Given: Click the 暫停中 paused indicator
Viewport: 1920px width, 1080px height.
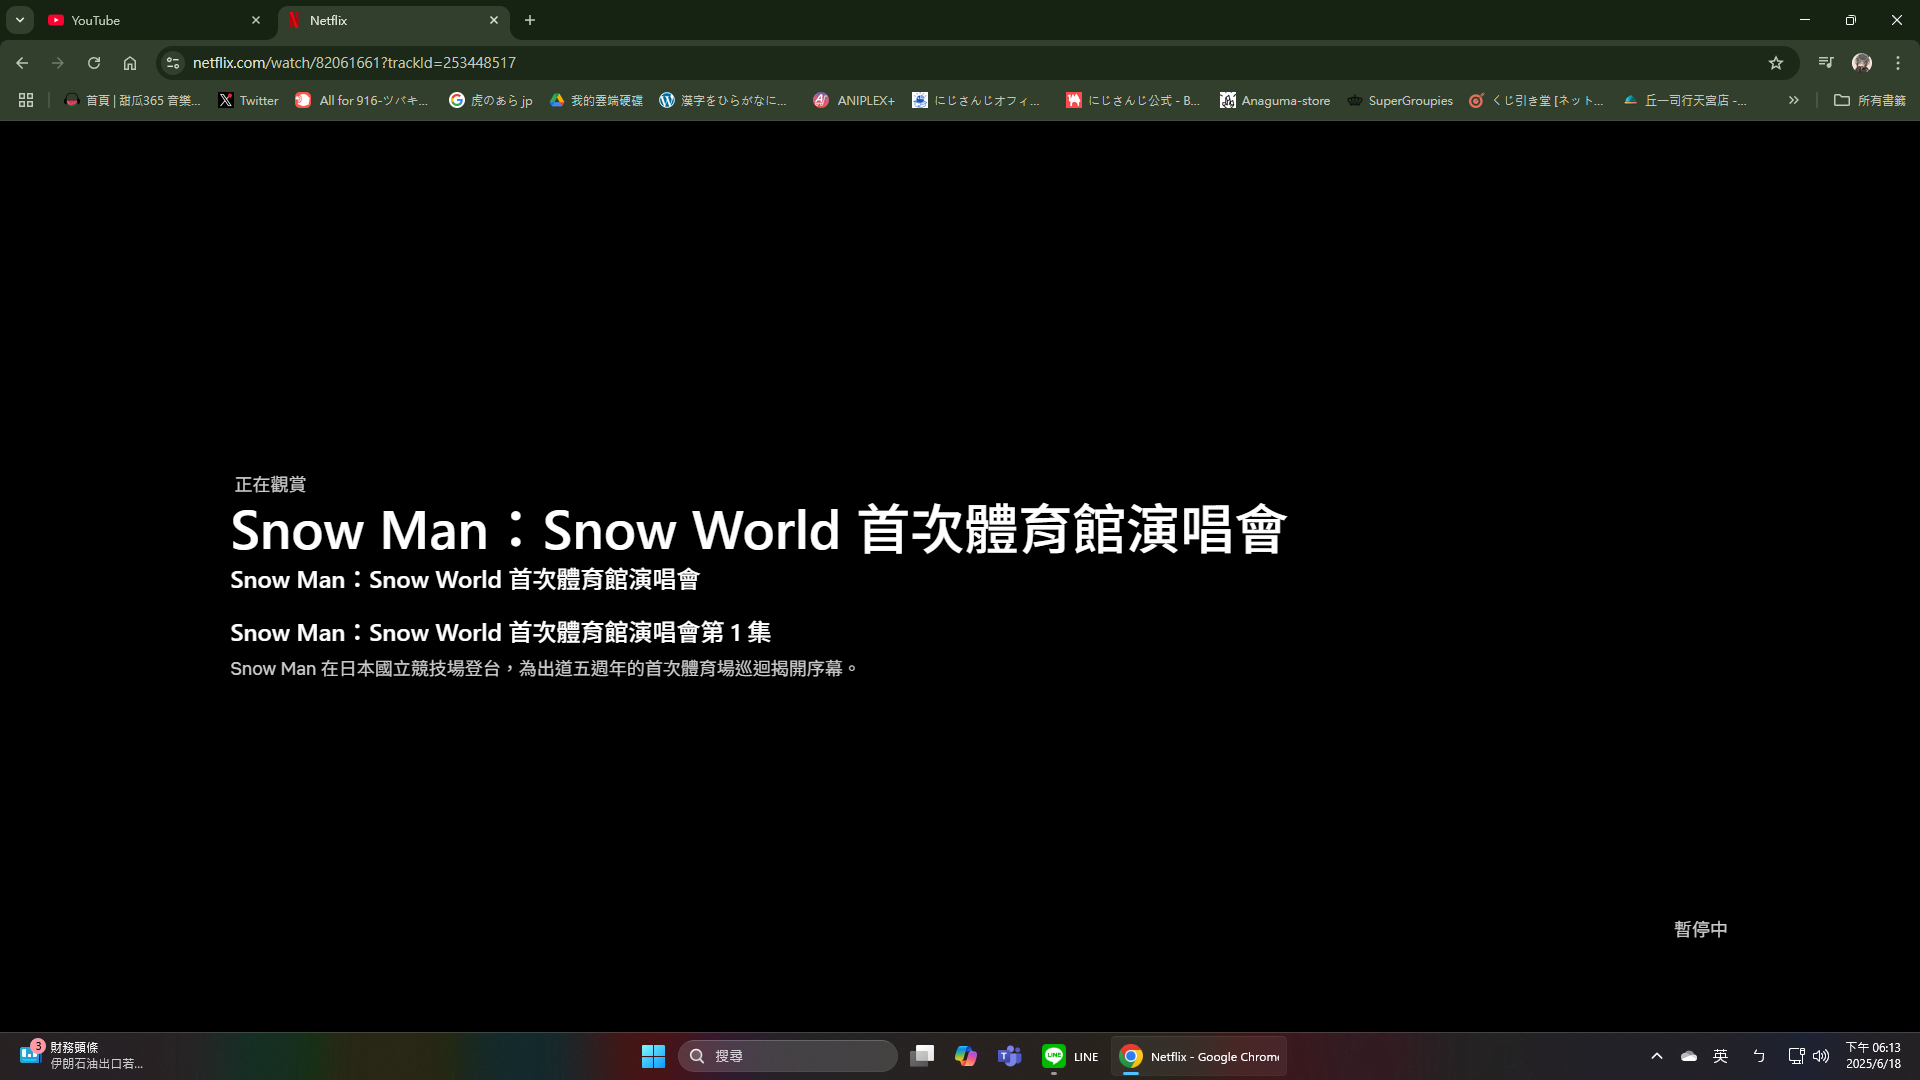Looking at the screenshot, I should click(1701, 929).
